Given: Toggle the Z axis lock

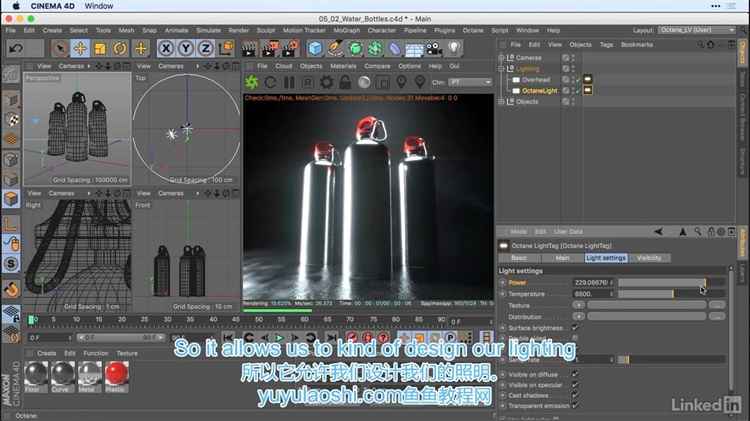Looking at the screenshot, I should coord(206,48).
